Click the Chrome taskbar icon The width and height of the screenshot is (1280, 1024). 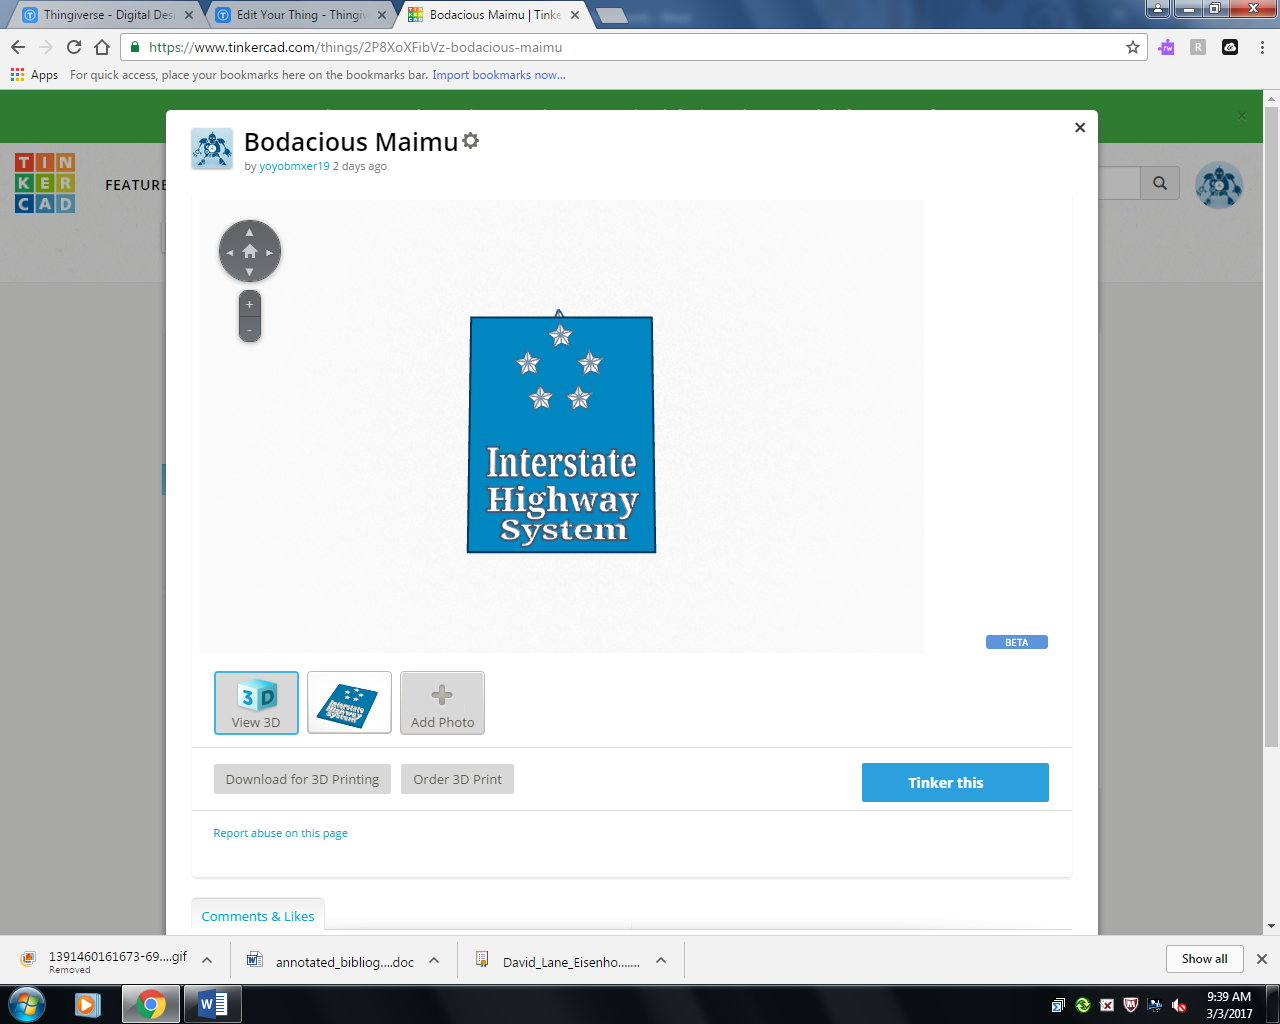[151, 1004]
